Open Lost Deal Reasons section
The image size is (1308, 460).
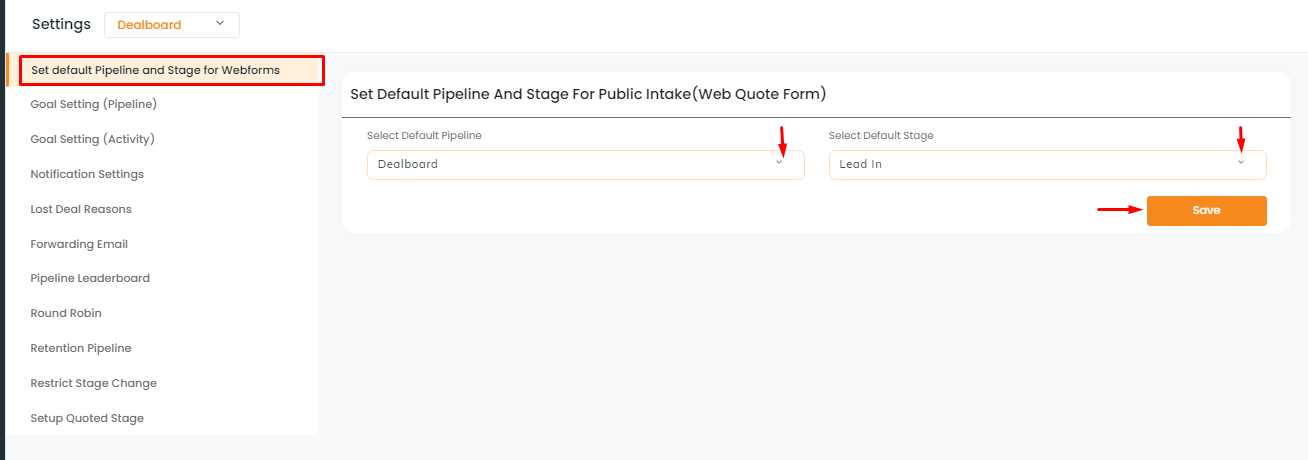pyautogui.click(x=81, y=209)
